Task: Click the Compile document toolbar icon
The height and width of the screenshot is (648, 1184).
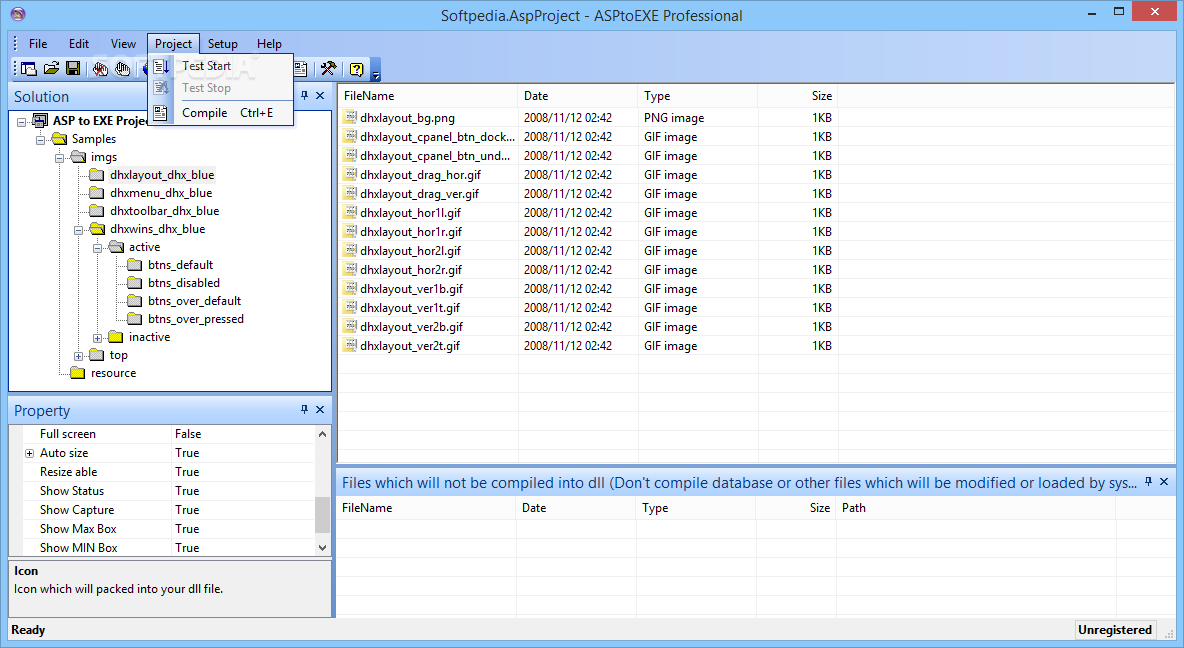Action: coord(301,69)
